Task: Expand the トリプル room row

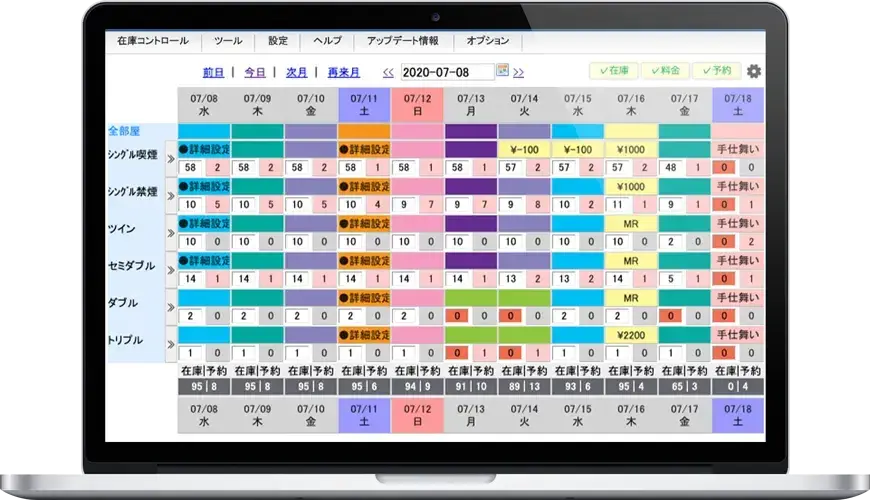Action: 171,345
